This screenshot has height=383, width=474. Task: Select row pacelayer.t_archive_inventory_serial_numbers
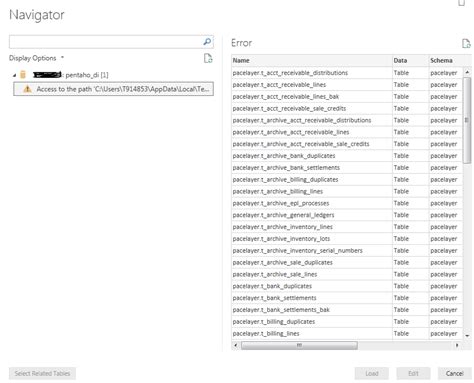pyautogui.click(x=347, y=251)
